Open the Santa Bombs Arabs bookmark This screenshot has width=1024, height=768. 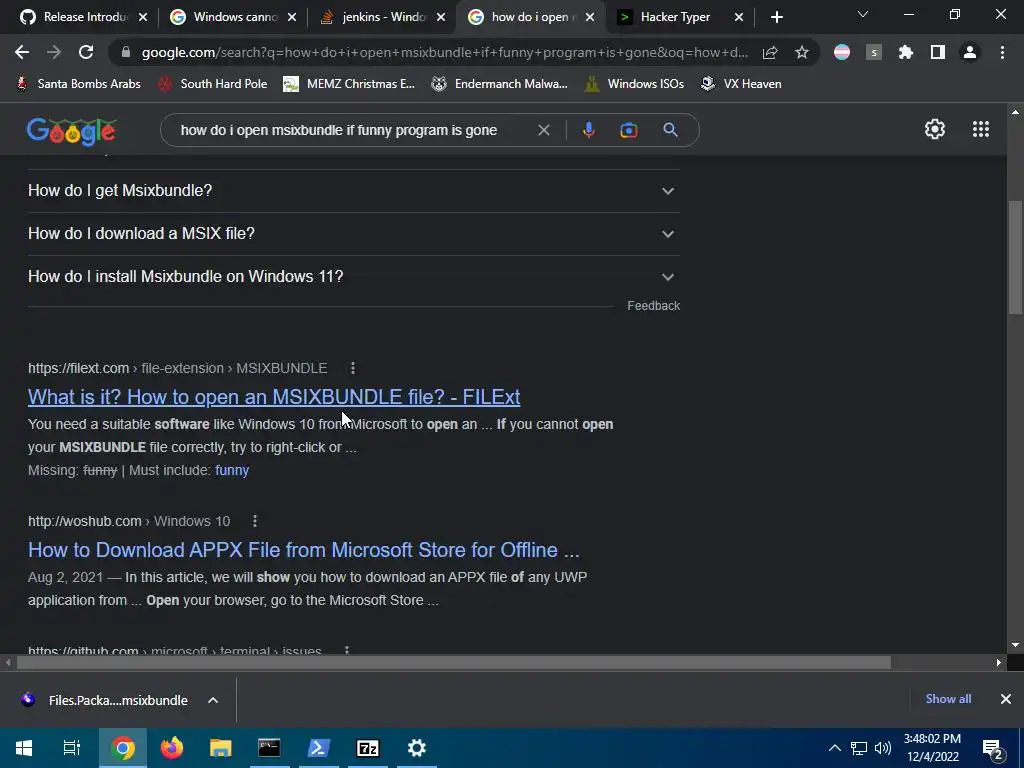point(78,84)
